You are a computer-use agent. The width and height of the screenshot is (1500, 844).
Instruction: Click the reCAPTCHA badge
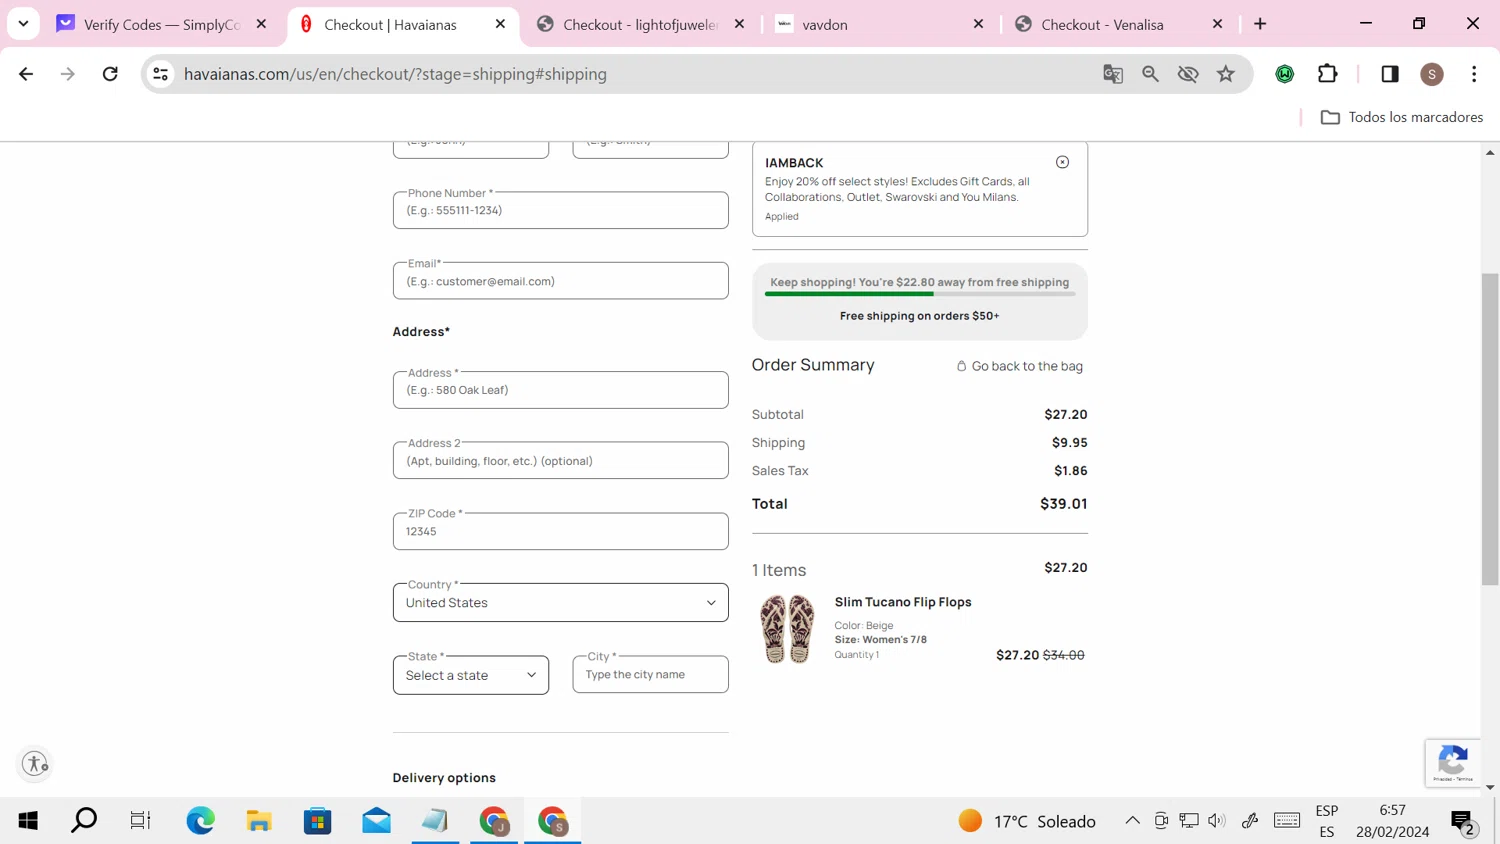[1452, 763]
